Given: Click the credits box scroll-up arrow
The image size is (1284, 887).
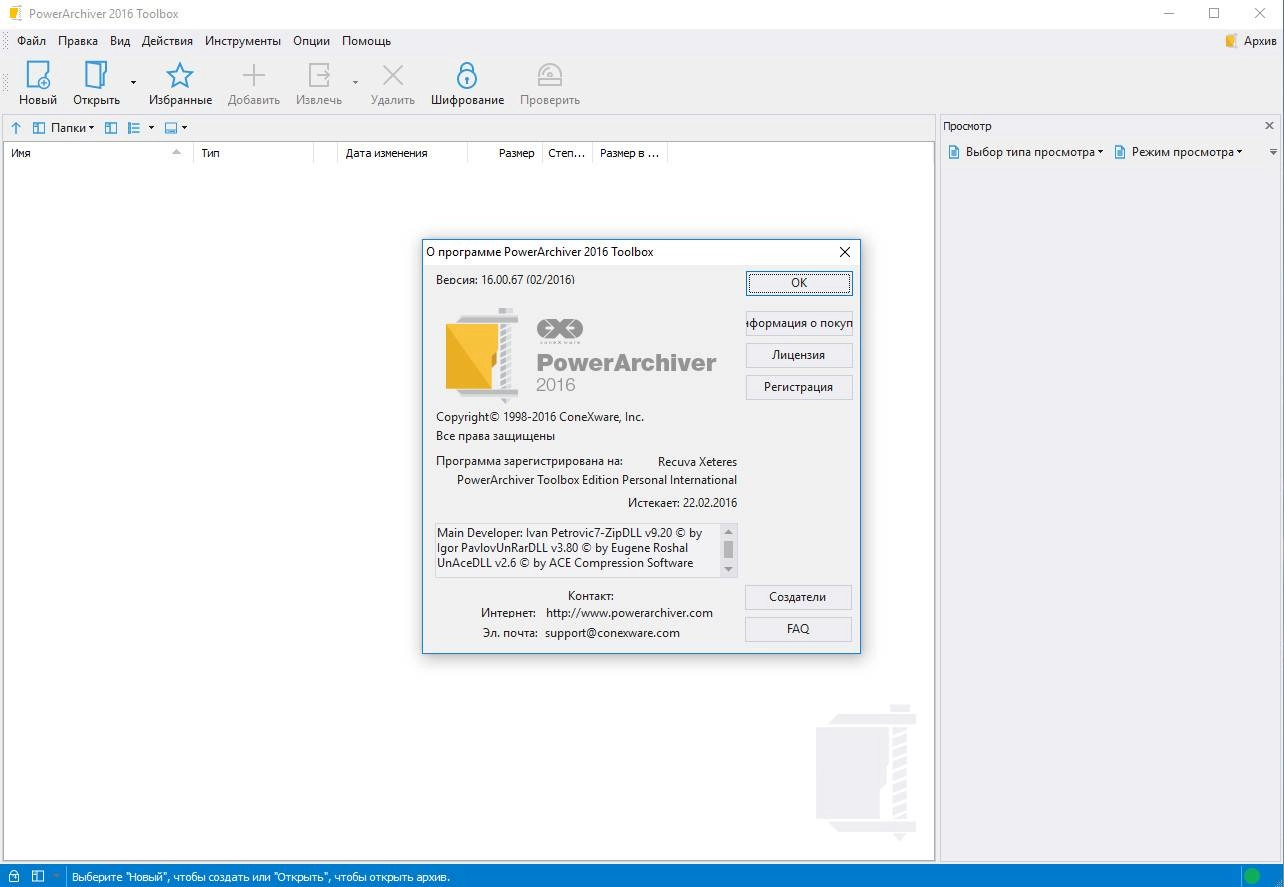Looking at the screenshot, I should [728, 531].
